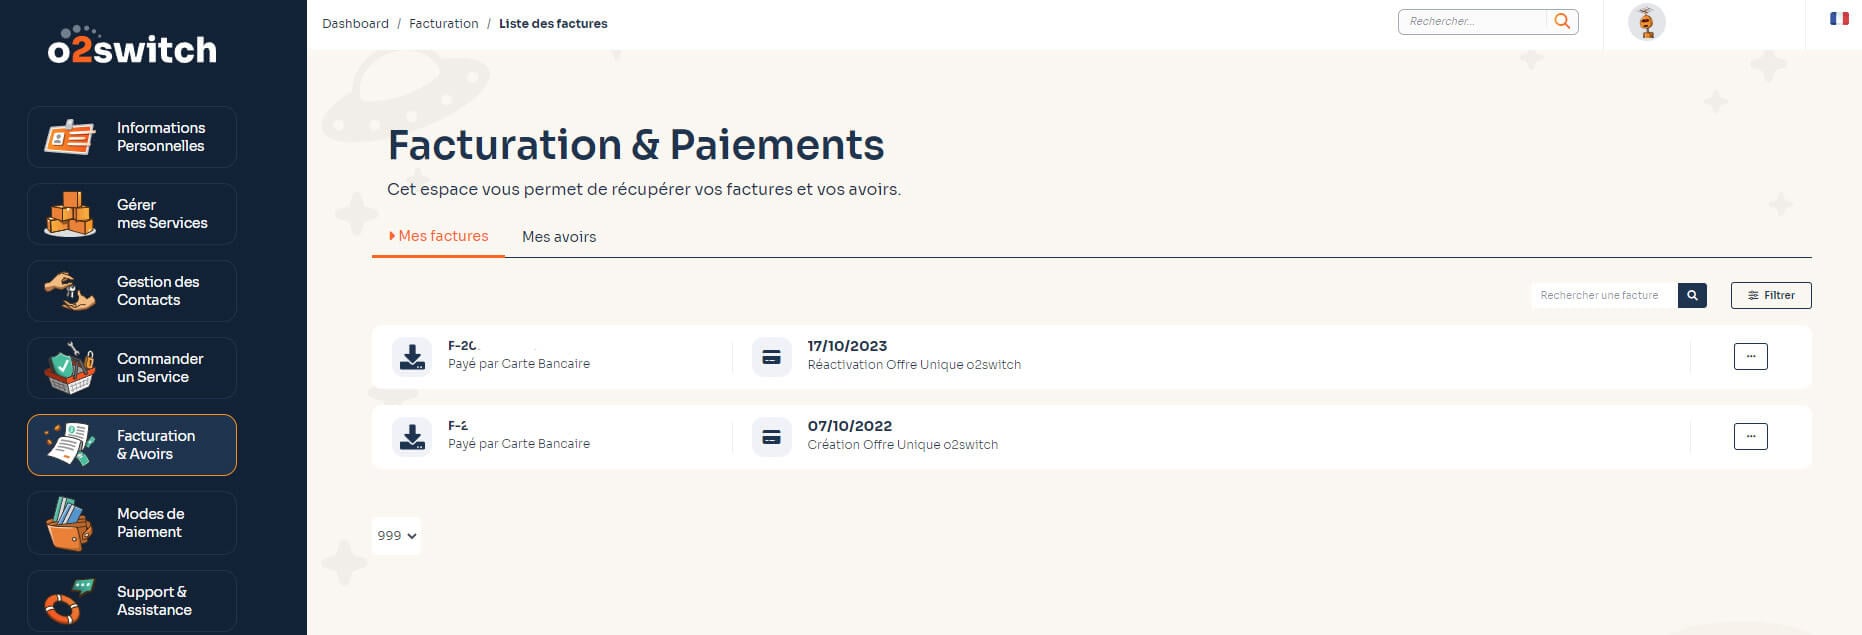Open the user avatar menu

tap(1646, 22)
